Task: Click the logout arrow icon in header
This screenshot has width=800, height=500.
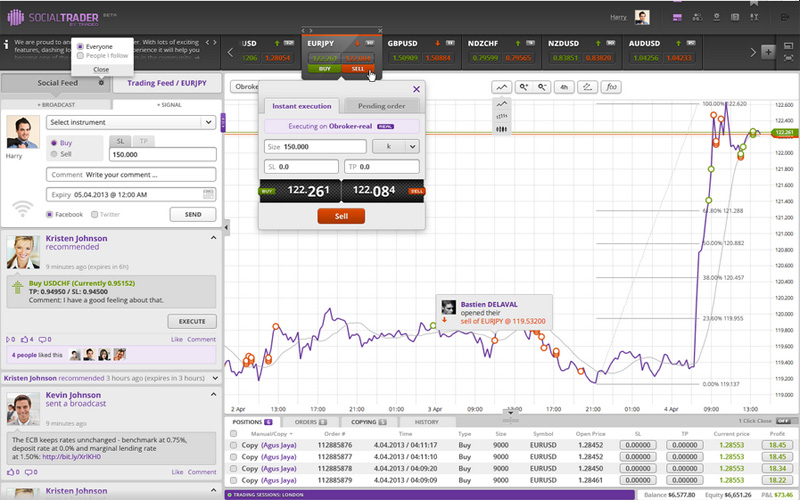Action: coord(785,17)
